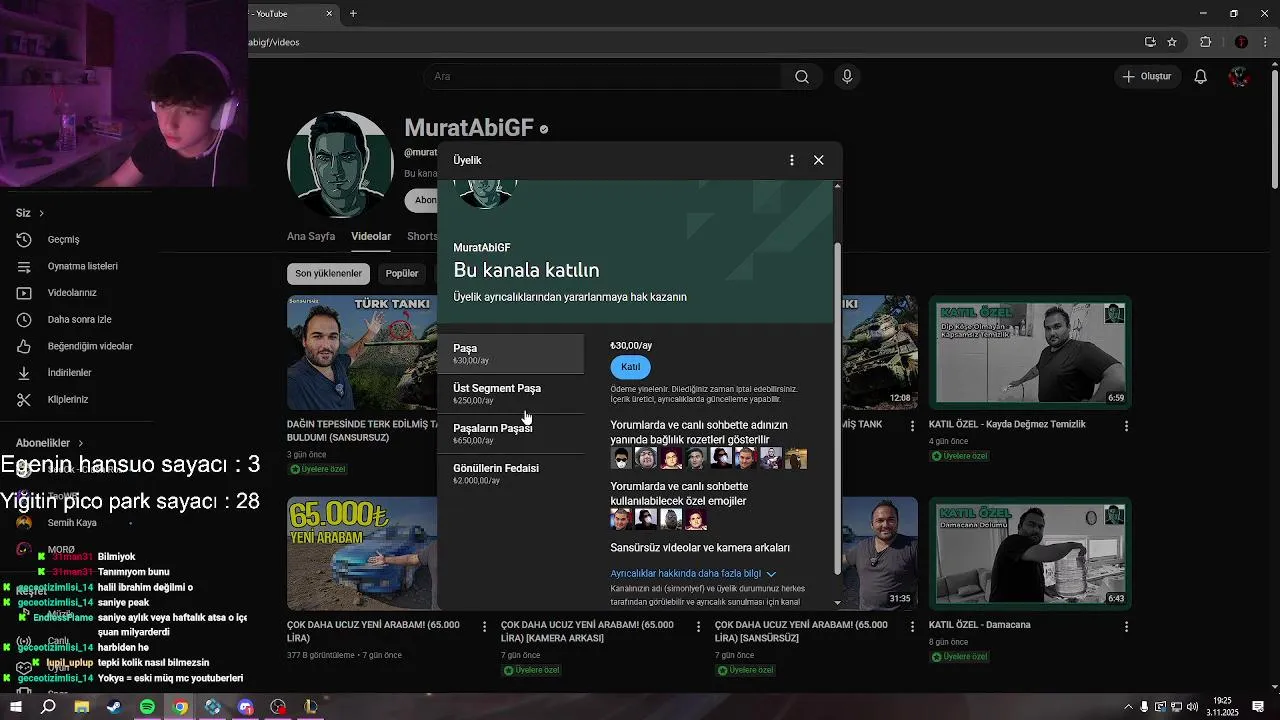Switch to the Videolar channel tab
Viewport: 1280px width, 720px height.
371,237
